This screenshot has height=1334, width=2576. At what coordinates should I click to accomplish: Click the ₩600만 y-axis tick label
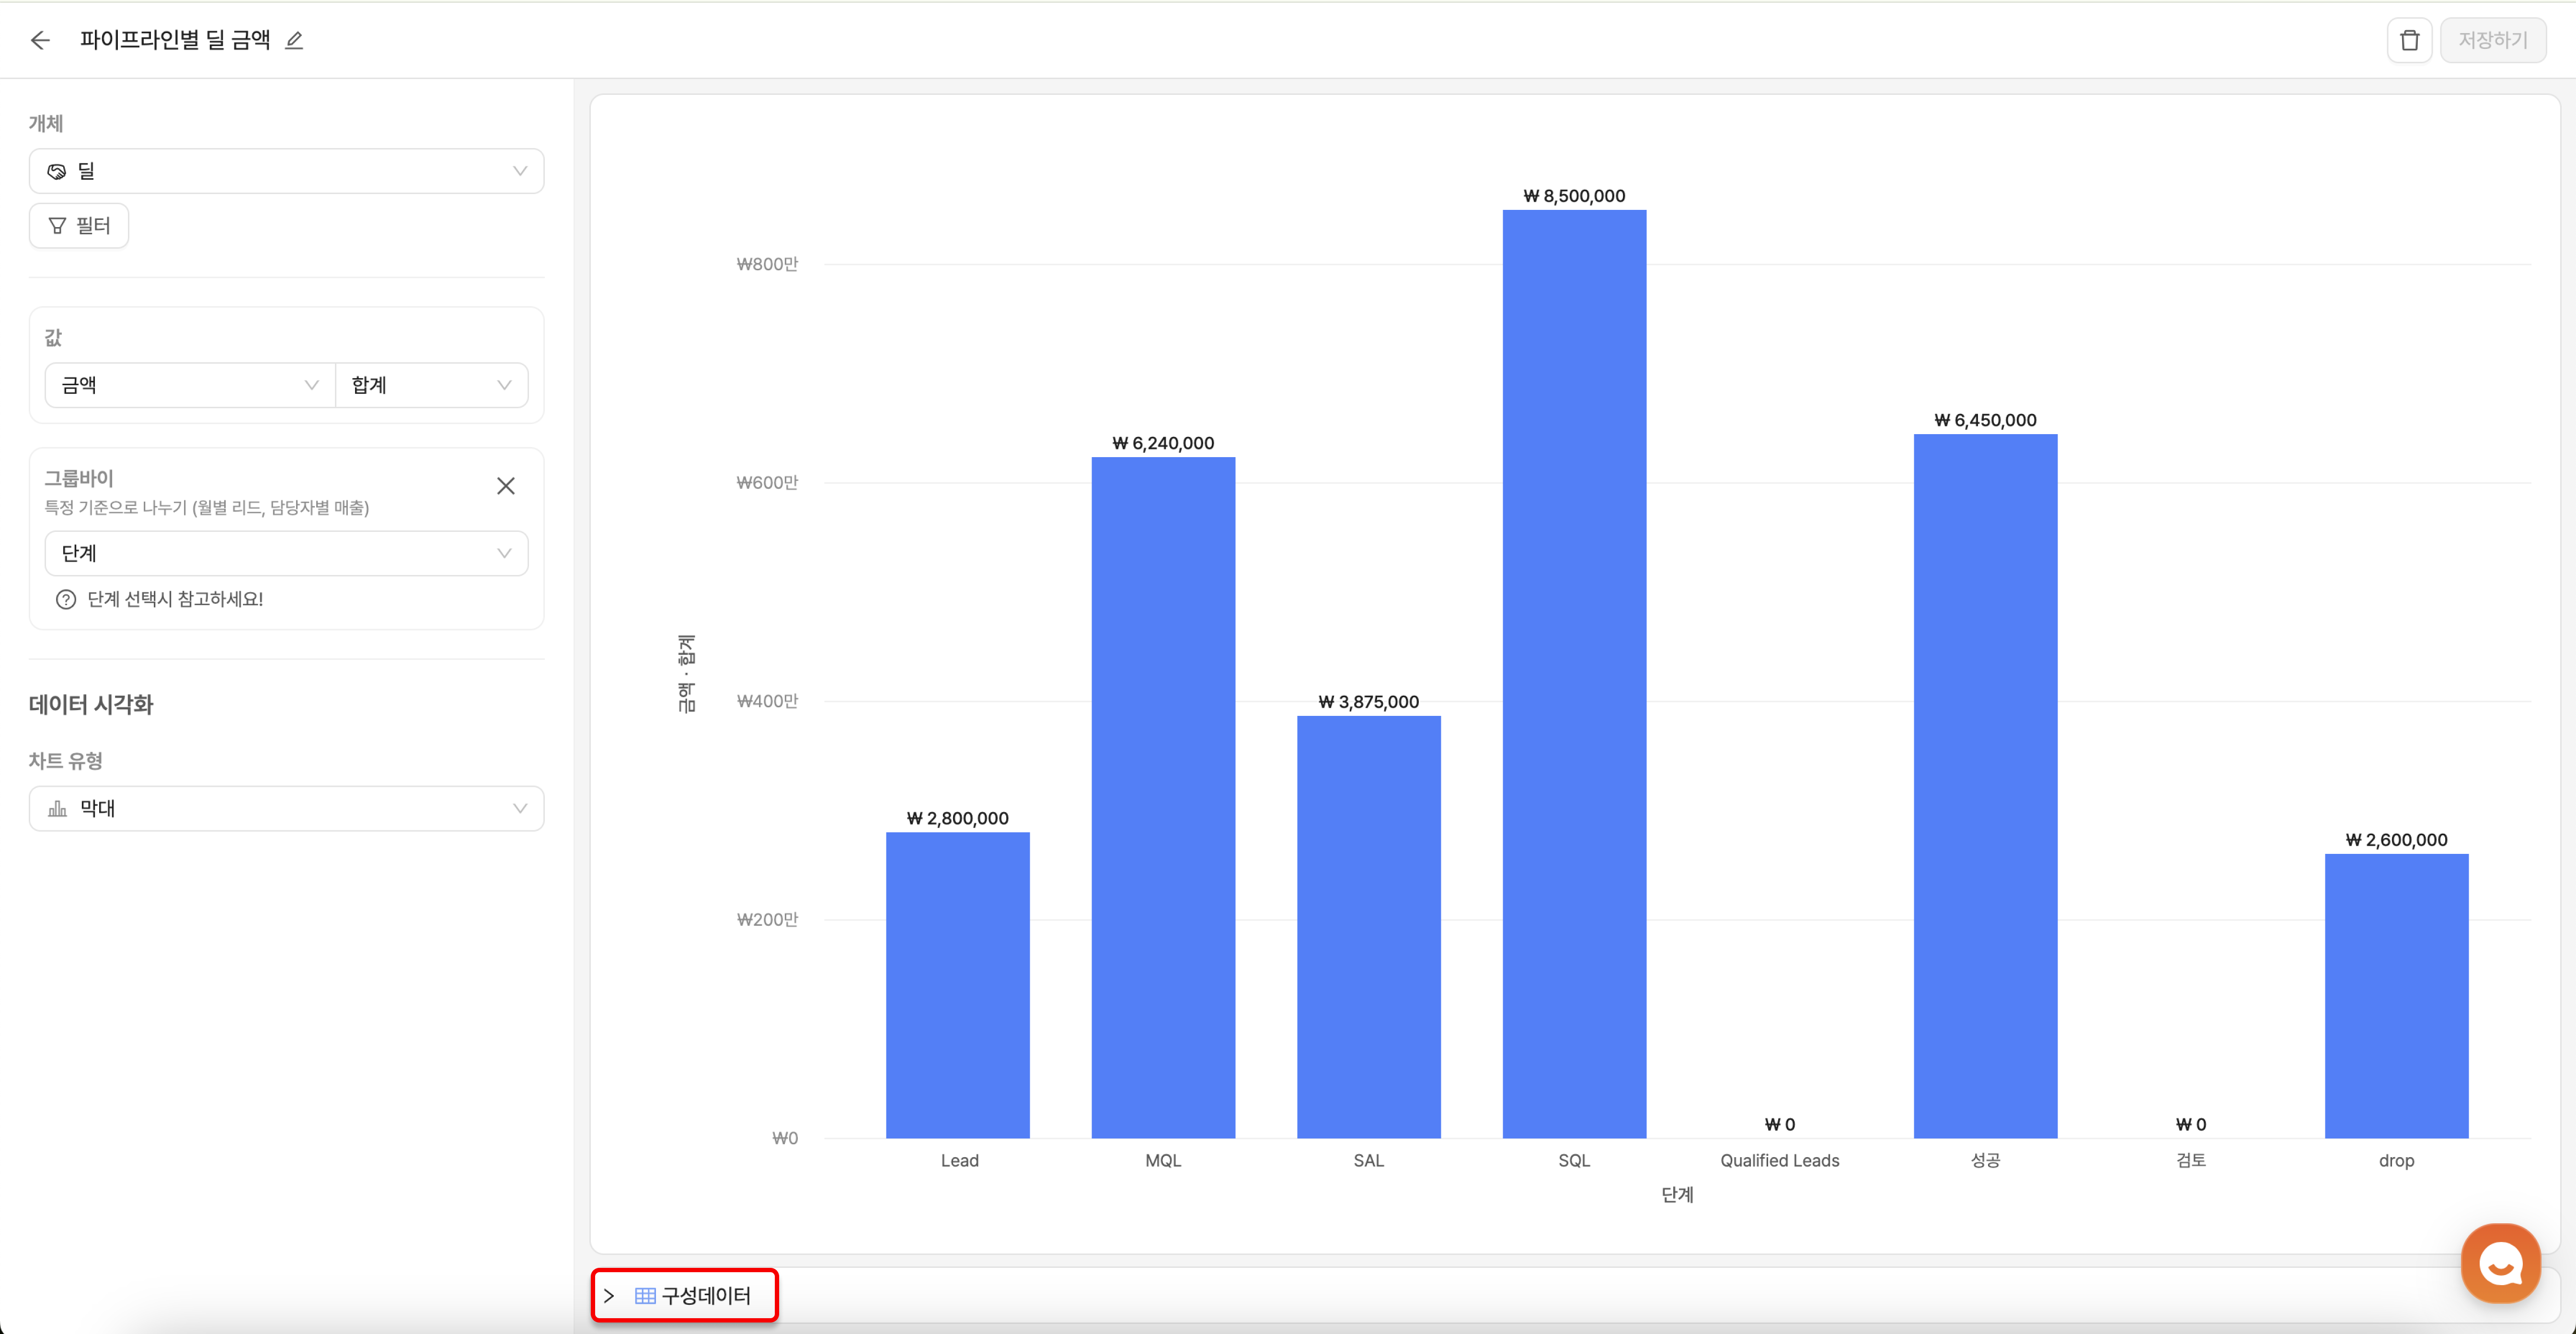767,483
